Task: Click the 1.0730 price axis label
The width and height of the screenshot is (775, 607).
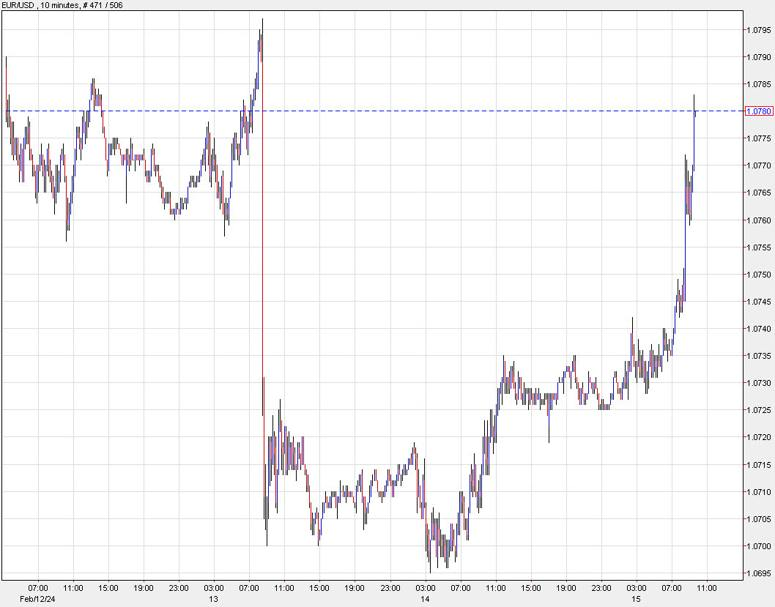Action: tap(759, 383)
